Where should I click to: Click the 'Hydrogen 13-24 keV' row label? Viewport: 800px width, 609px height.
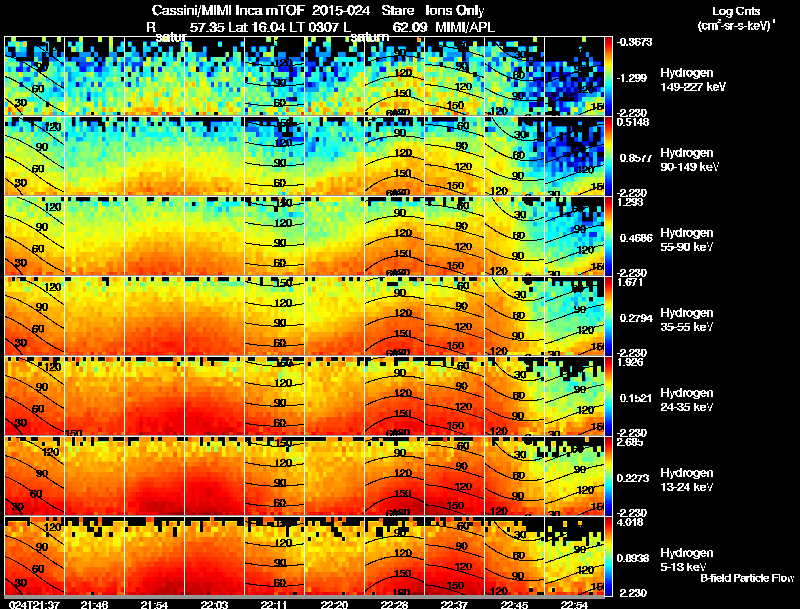coord(687,480)
